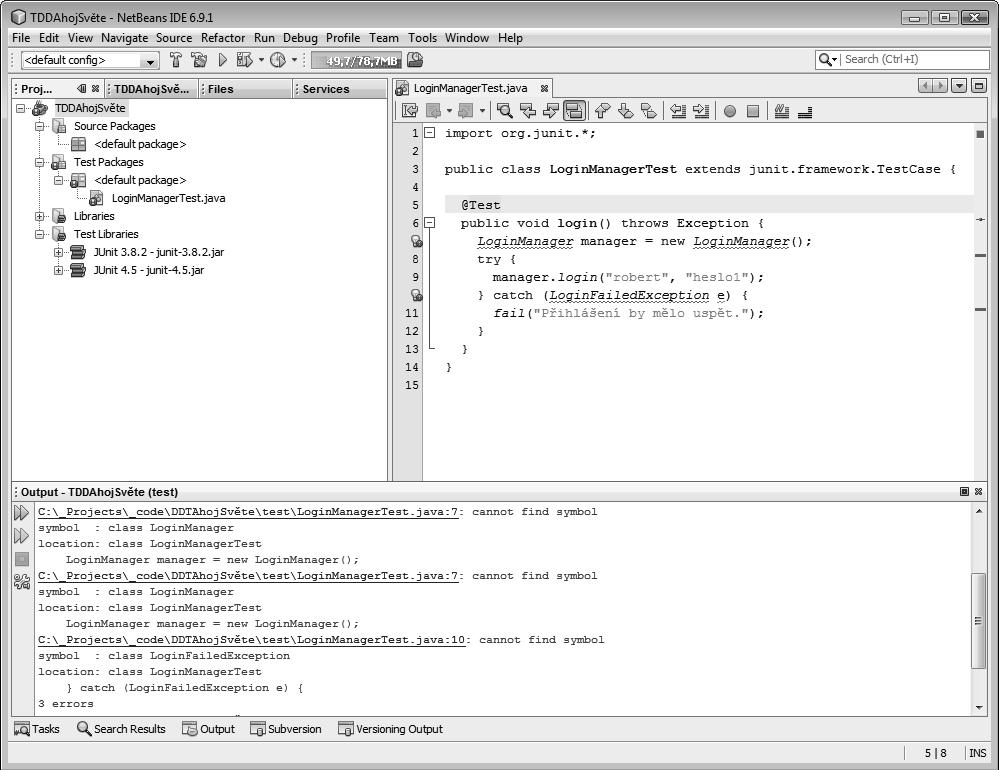Open the dropdown next to editor Back icon
Screen dimensions: 999x770
449,111
